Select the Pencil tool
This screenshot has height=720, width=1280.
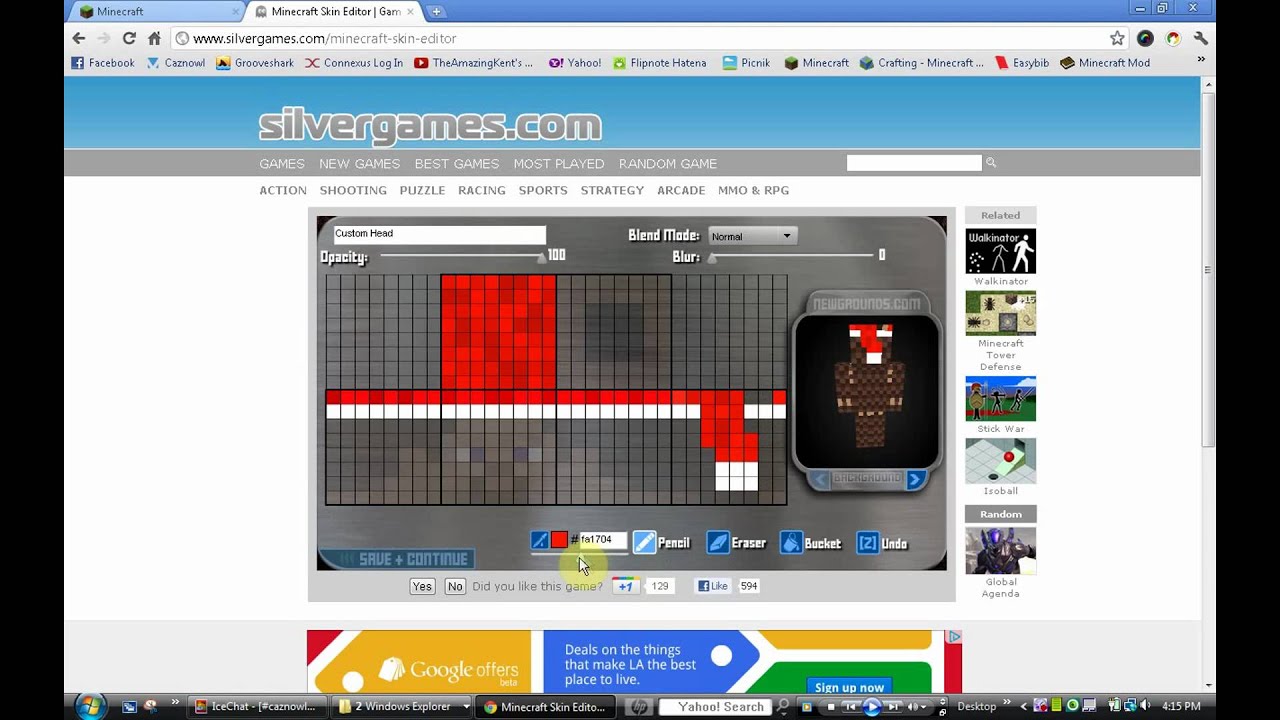662,543
